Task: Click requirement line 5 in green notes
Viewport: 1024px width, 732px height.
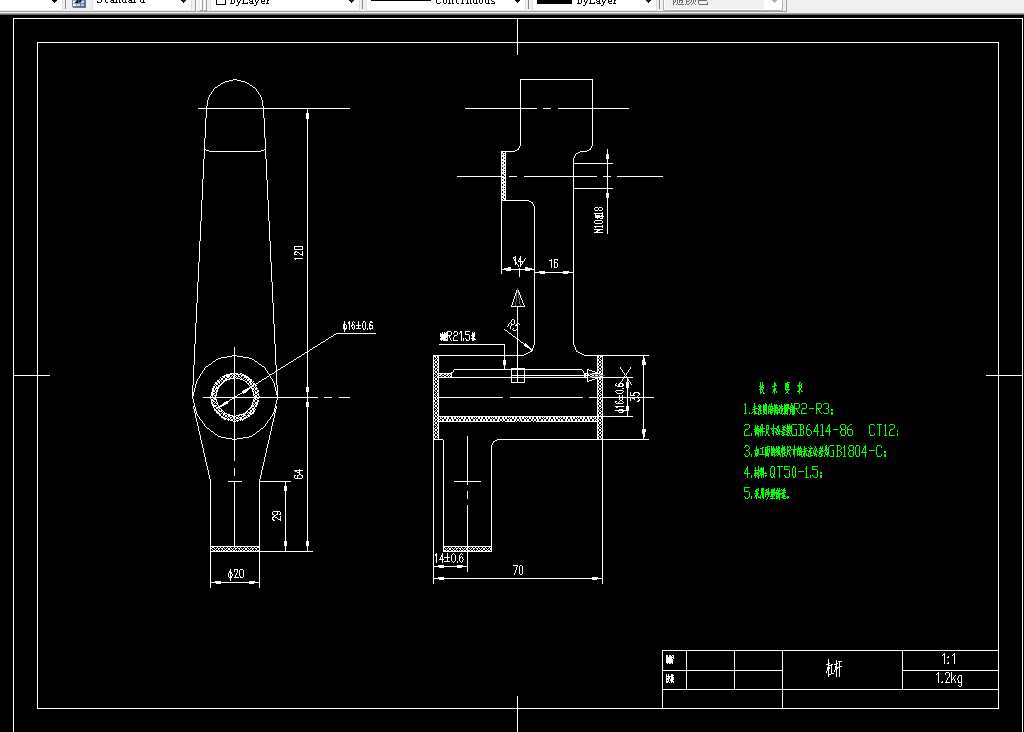Action: pos(767,493)
